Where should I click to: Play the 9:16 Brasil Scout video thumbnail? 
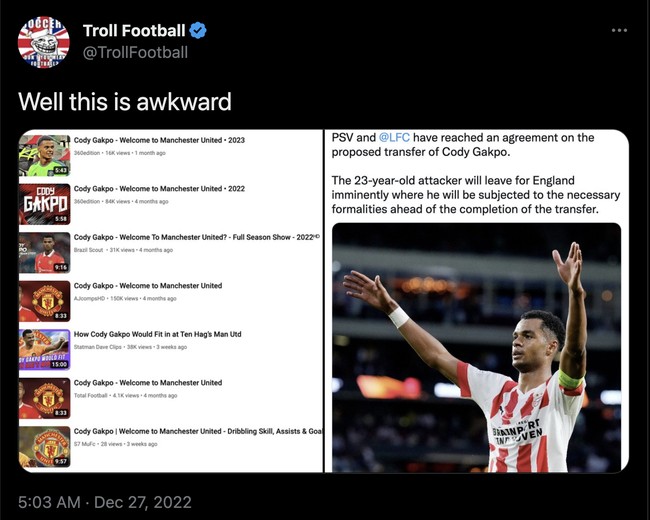(44, 252)
